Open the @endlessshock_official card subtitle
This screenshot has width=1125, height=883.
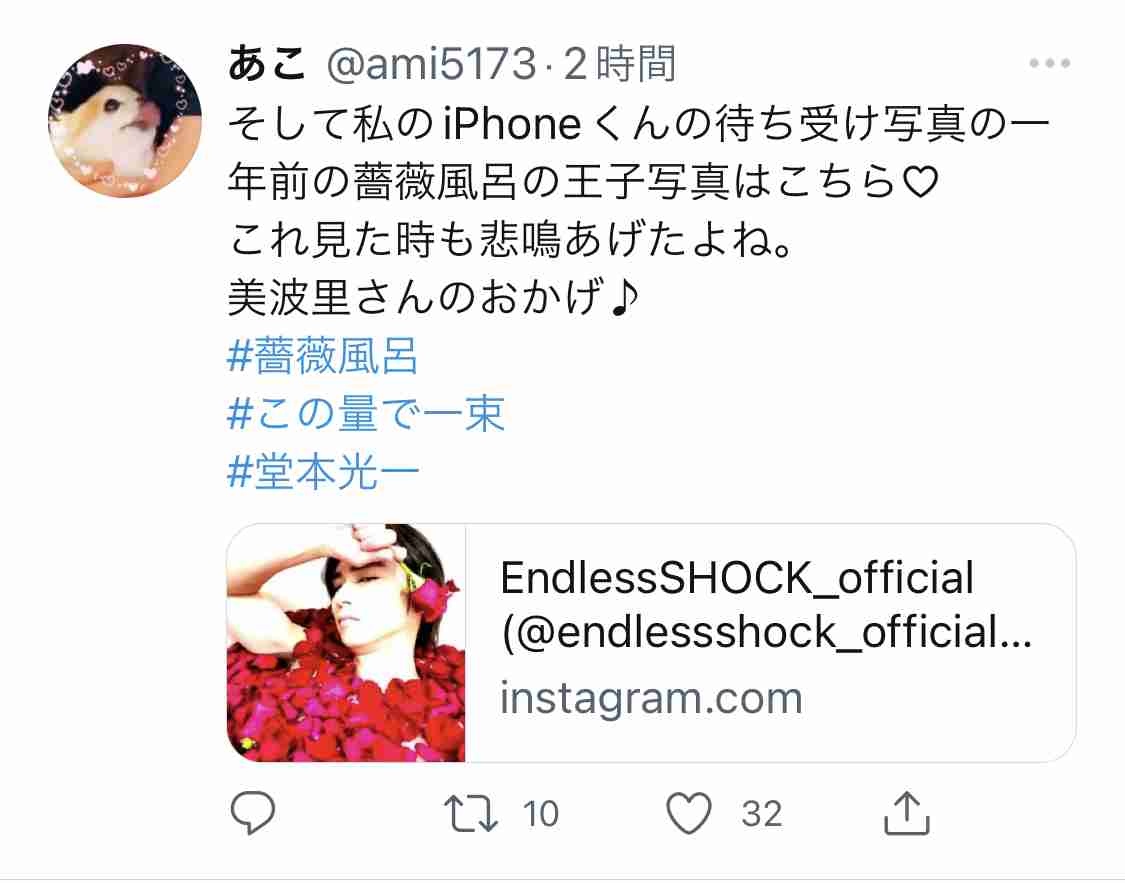pyautogui.click(x=766, y=633)
